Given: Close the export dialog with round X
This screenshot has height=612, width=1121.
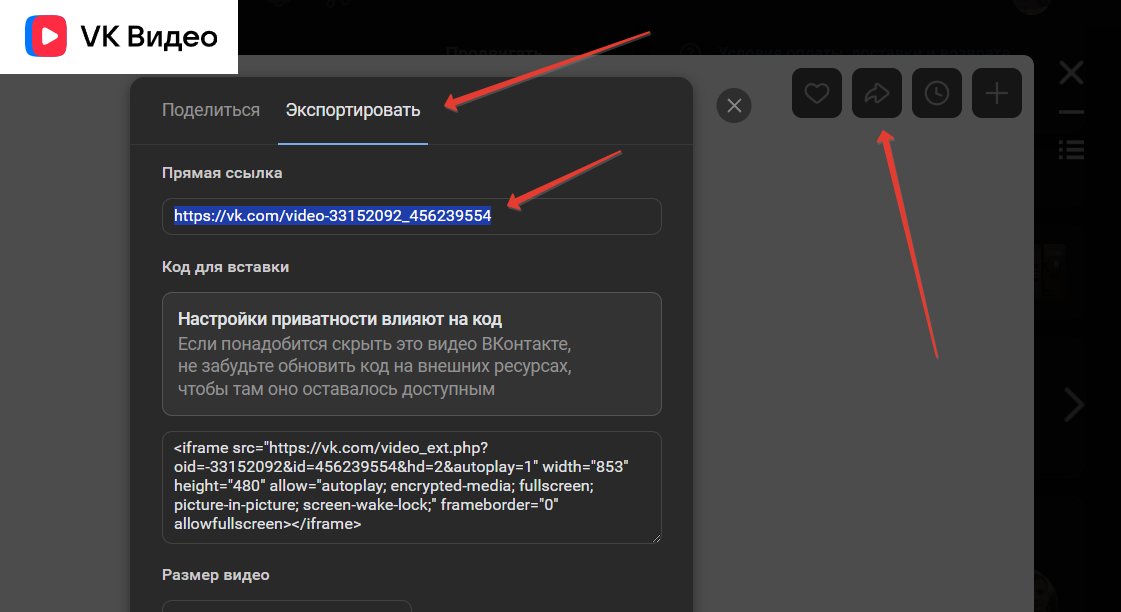Looking at the screenshot, I should tap(734, 105).
